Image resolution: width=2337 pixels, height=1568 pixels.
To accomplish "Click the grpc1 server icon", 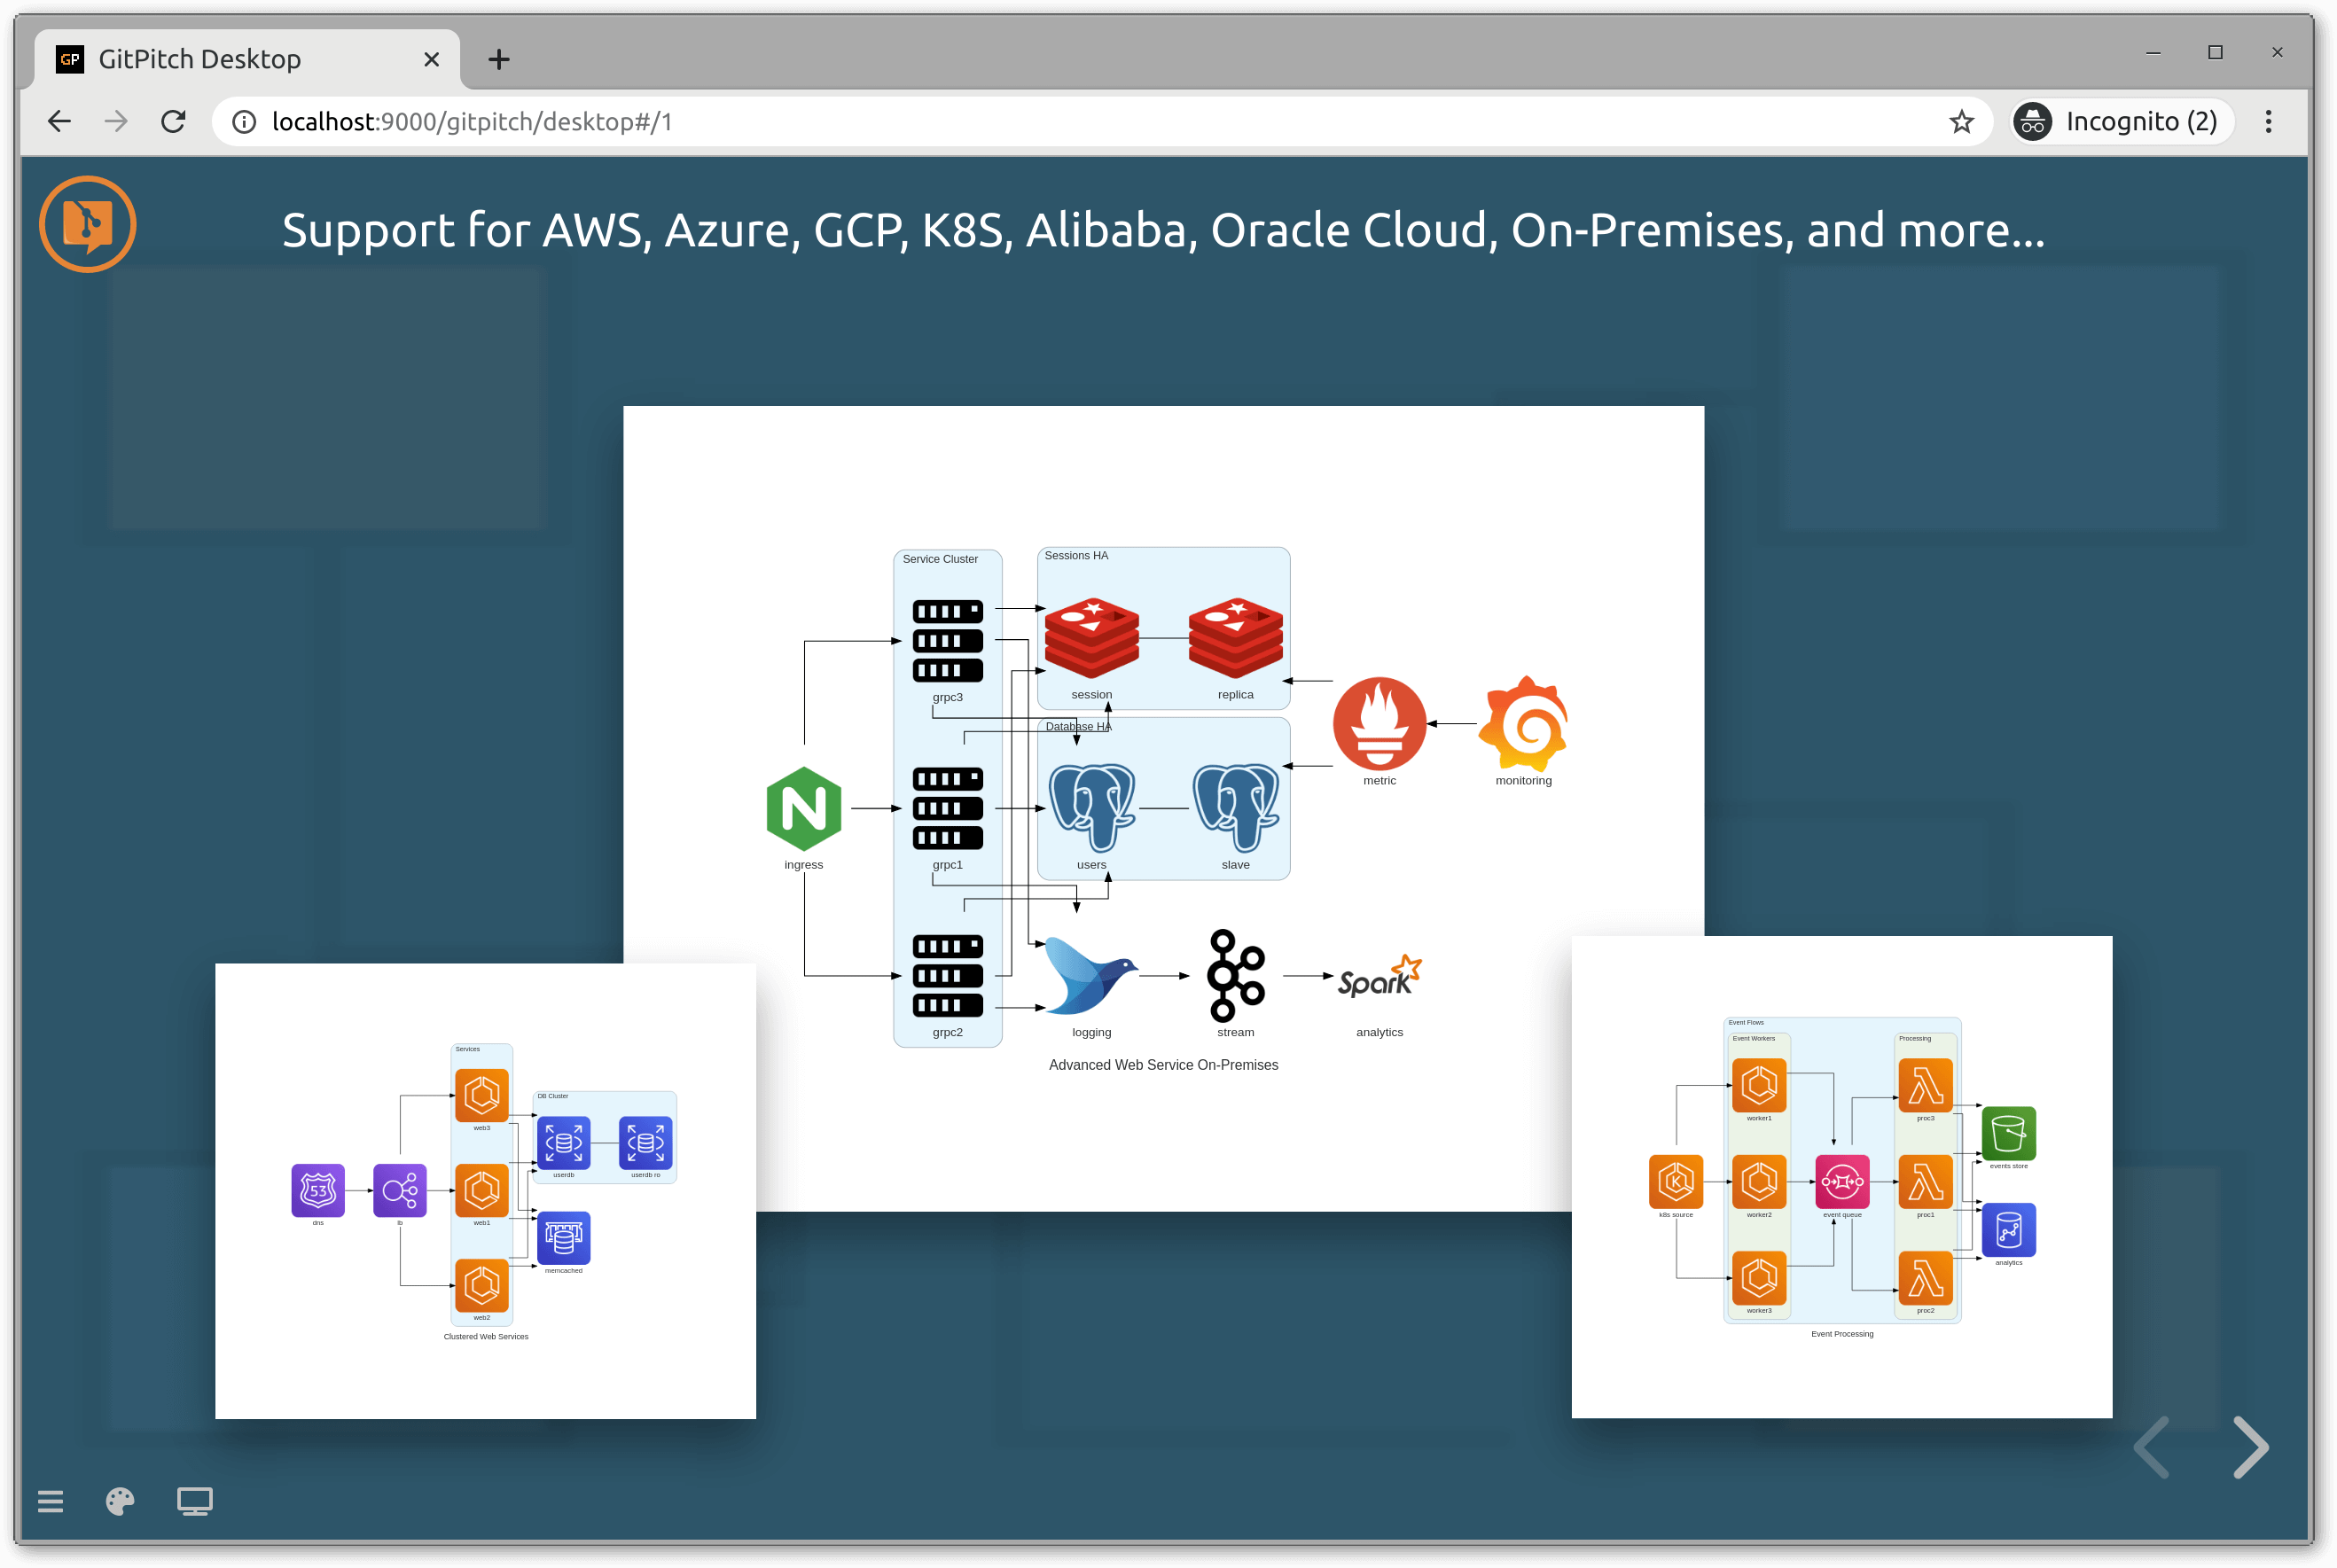I will [947, 808].
